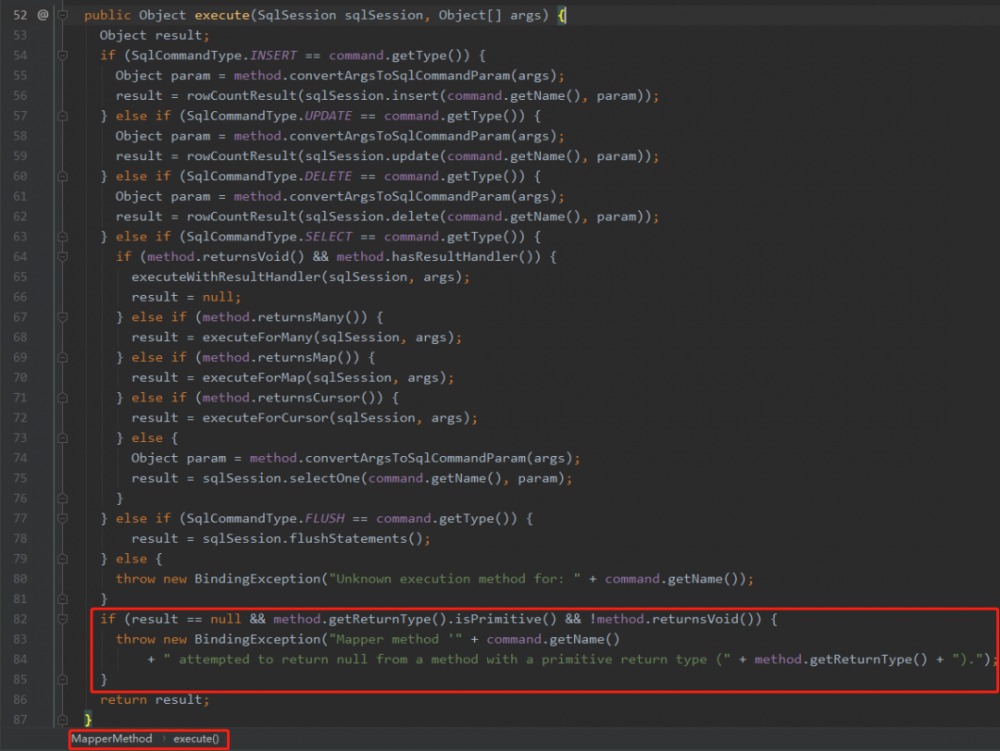Click the SELECT constant on line 63
The height and width of the screenshot is (751, 1000).
(328, 237)
